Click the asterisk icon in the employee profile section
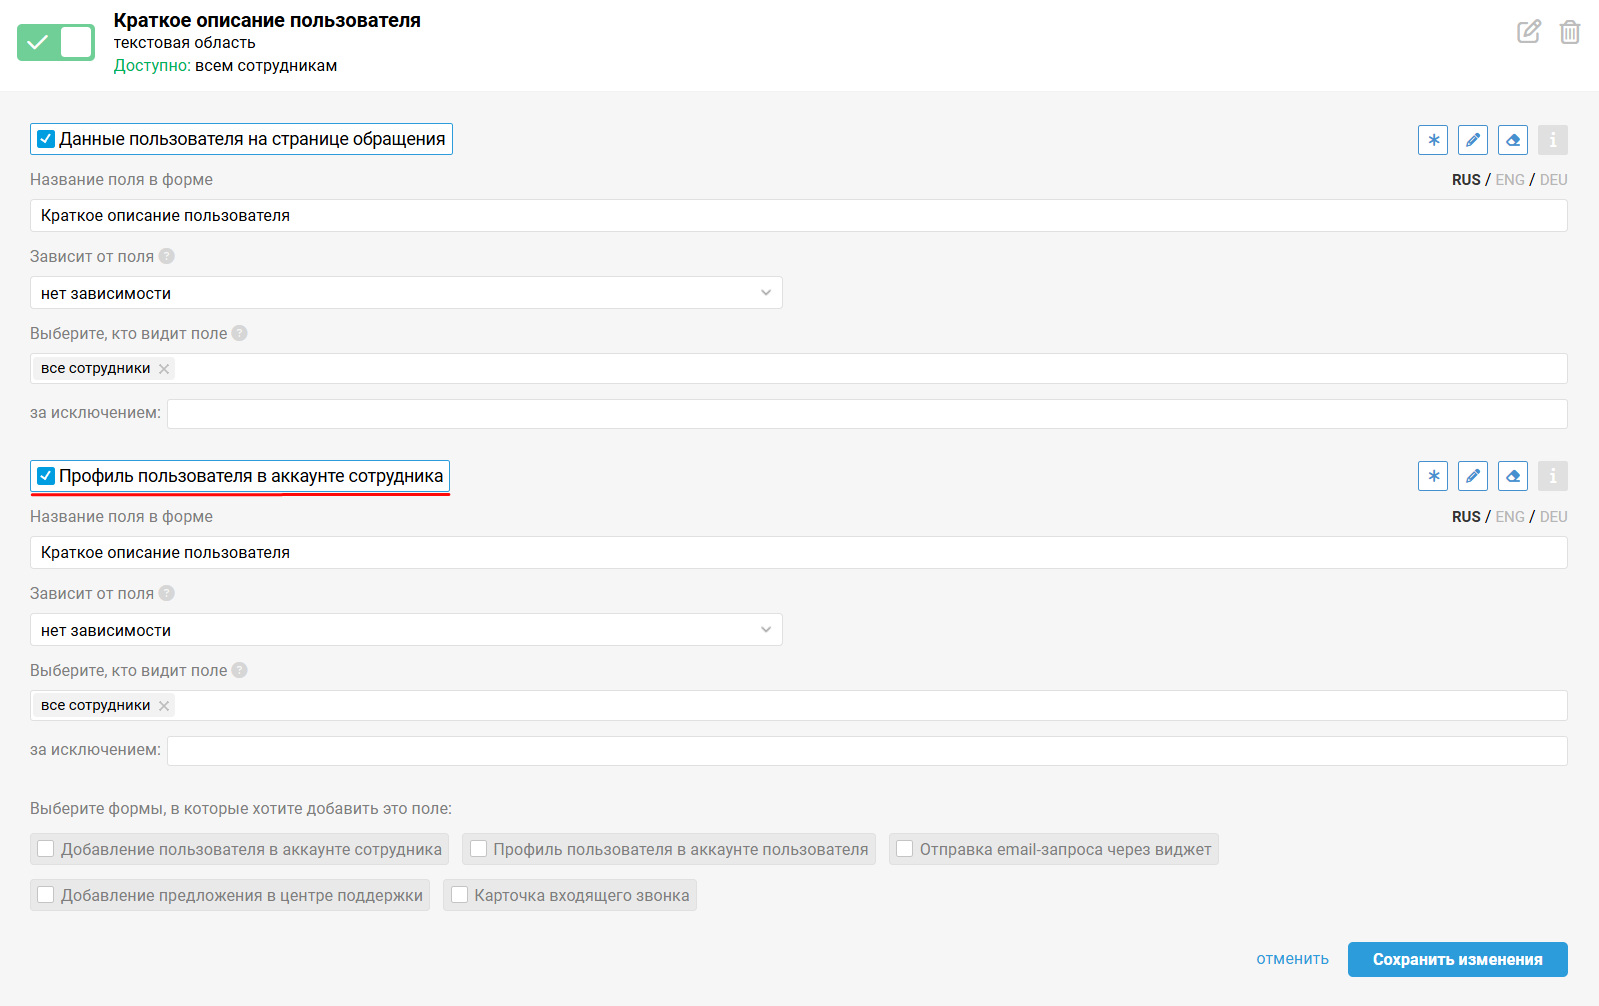This screenshot has width=1599, height=1006. pyautogui.click(x=1433, y=476)
